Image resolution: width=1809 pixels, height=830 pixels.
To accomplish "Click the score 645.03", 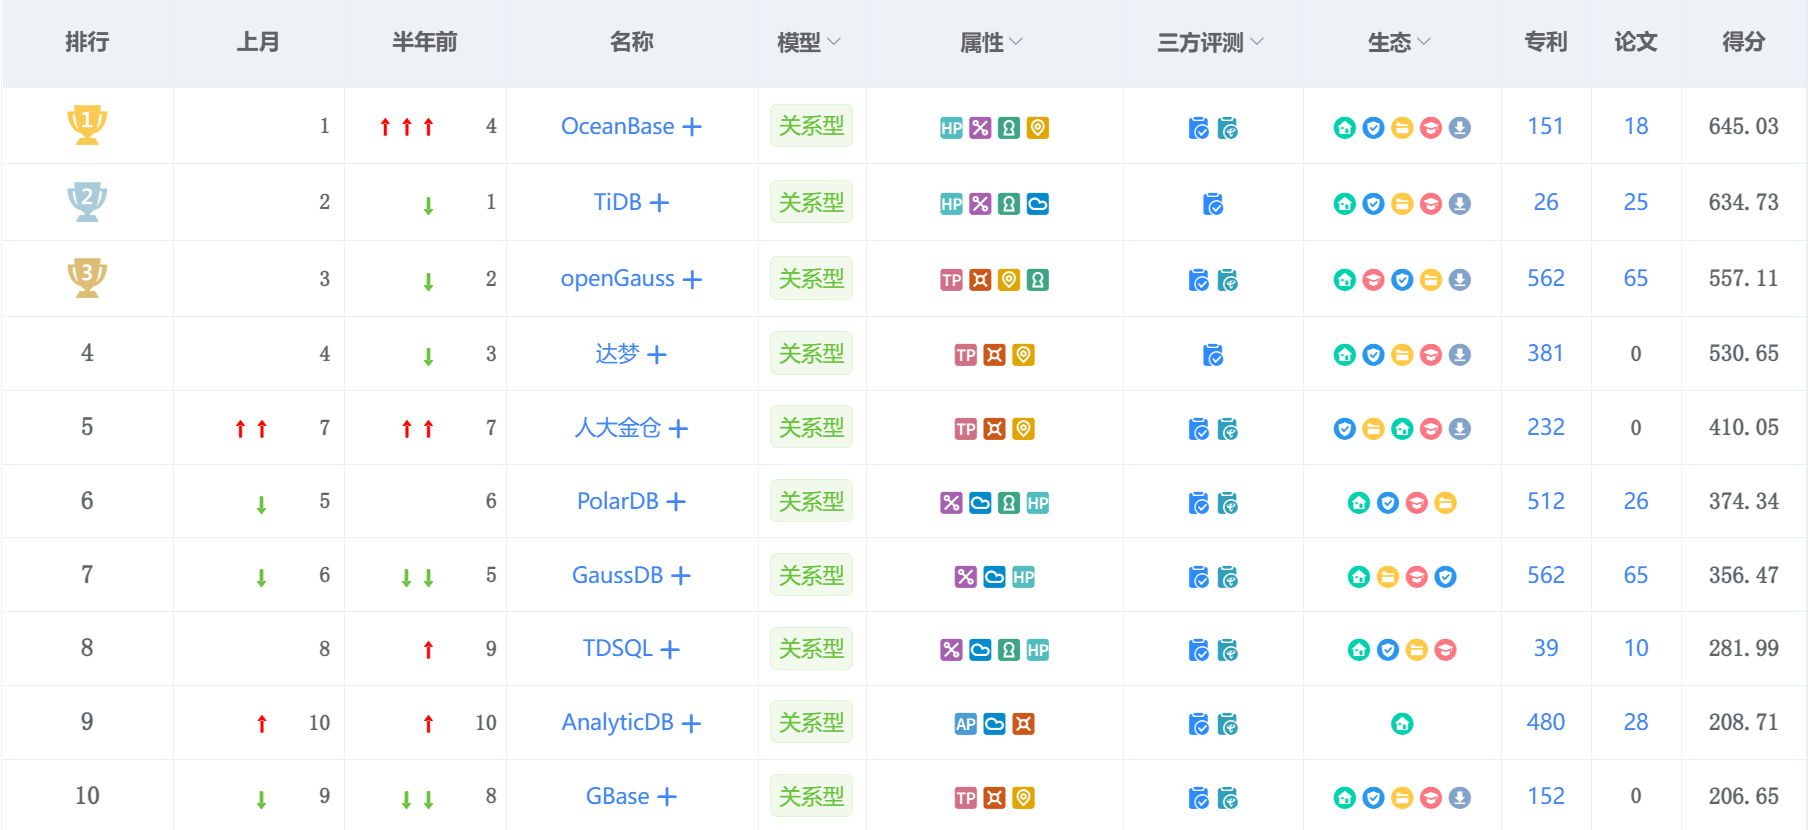I will [x=1743, y=126].
